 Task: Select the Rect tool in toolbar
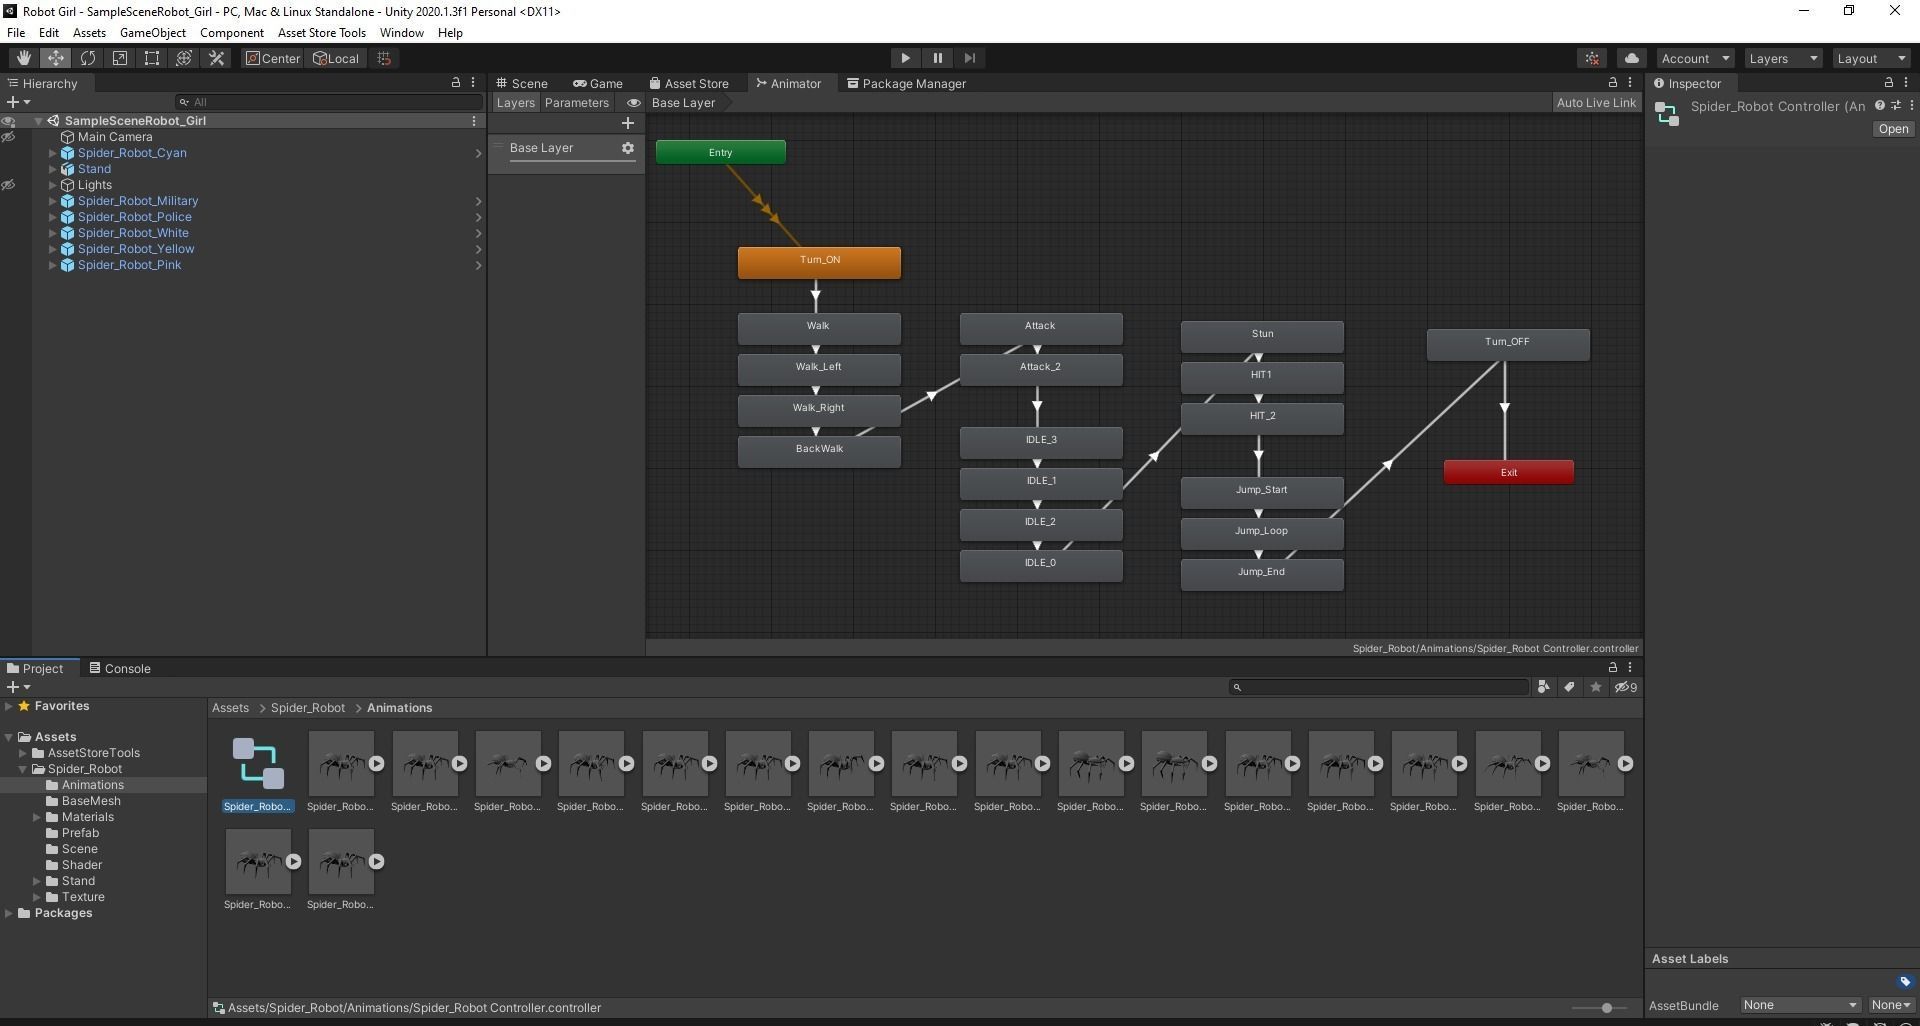[152, 58]
